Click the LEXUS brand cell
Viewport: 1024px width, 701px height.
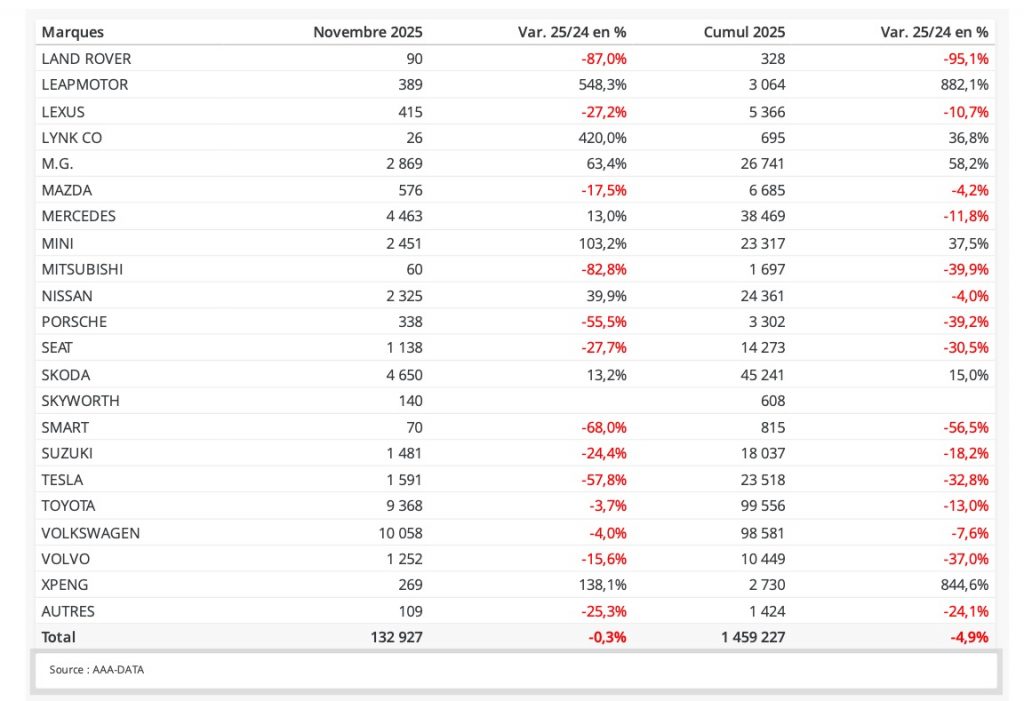point(63,112)
